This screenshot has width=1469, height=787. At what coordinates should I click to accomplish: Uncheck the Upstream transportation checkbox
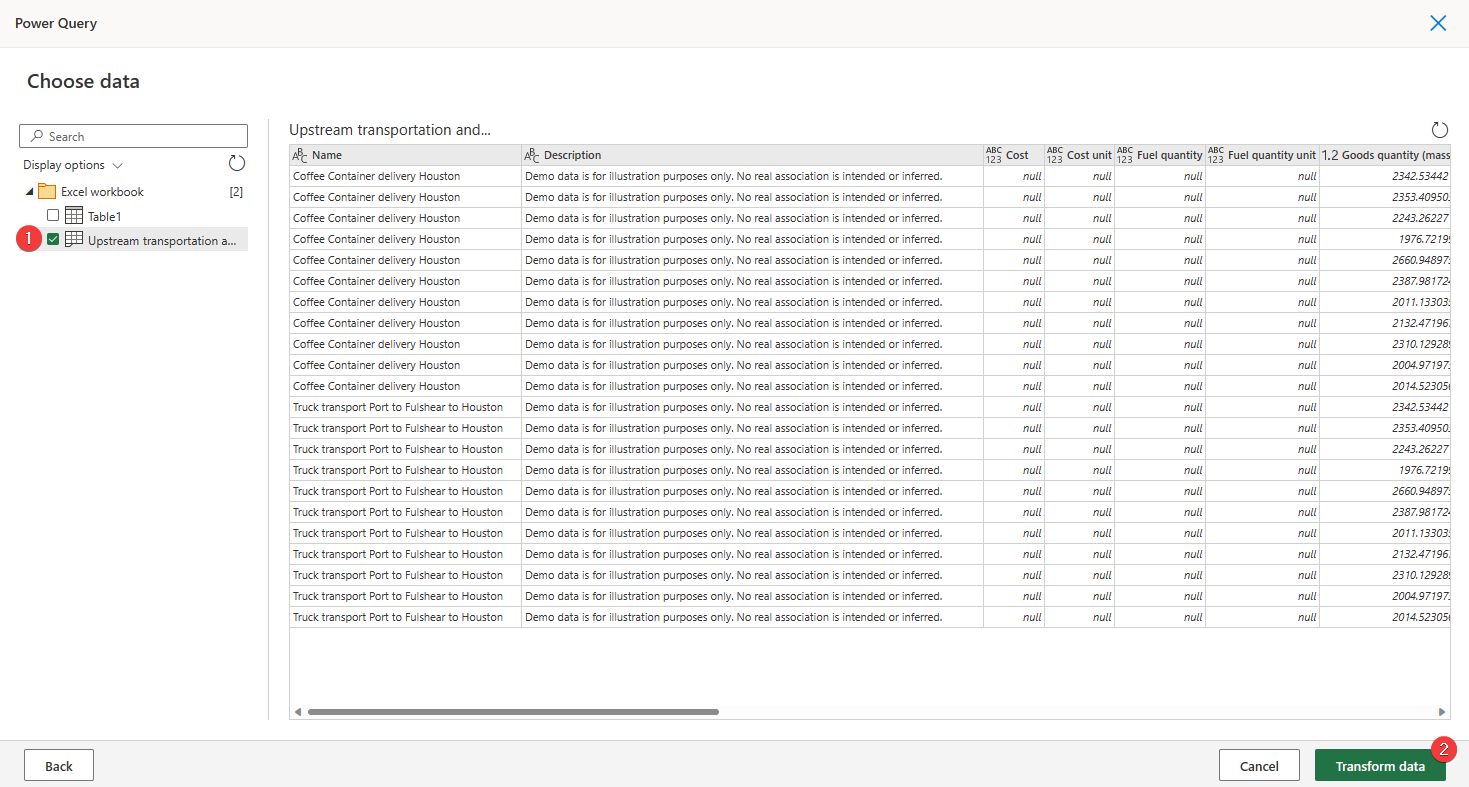[x=53, y=239]
